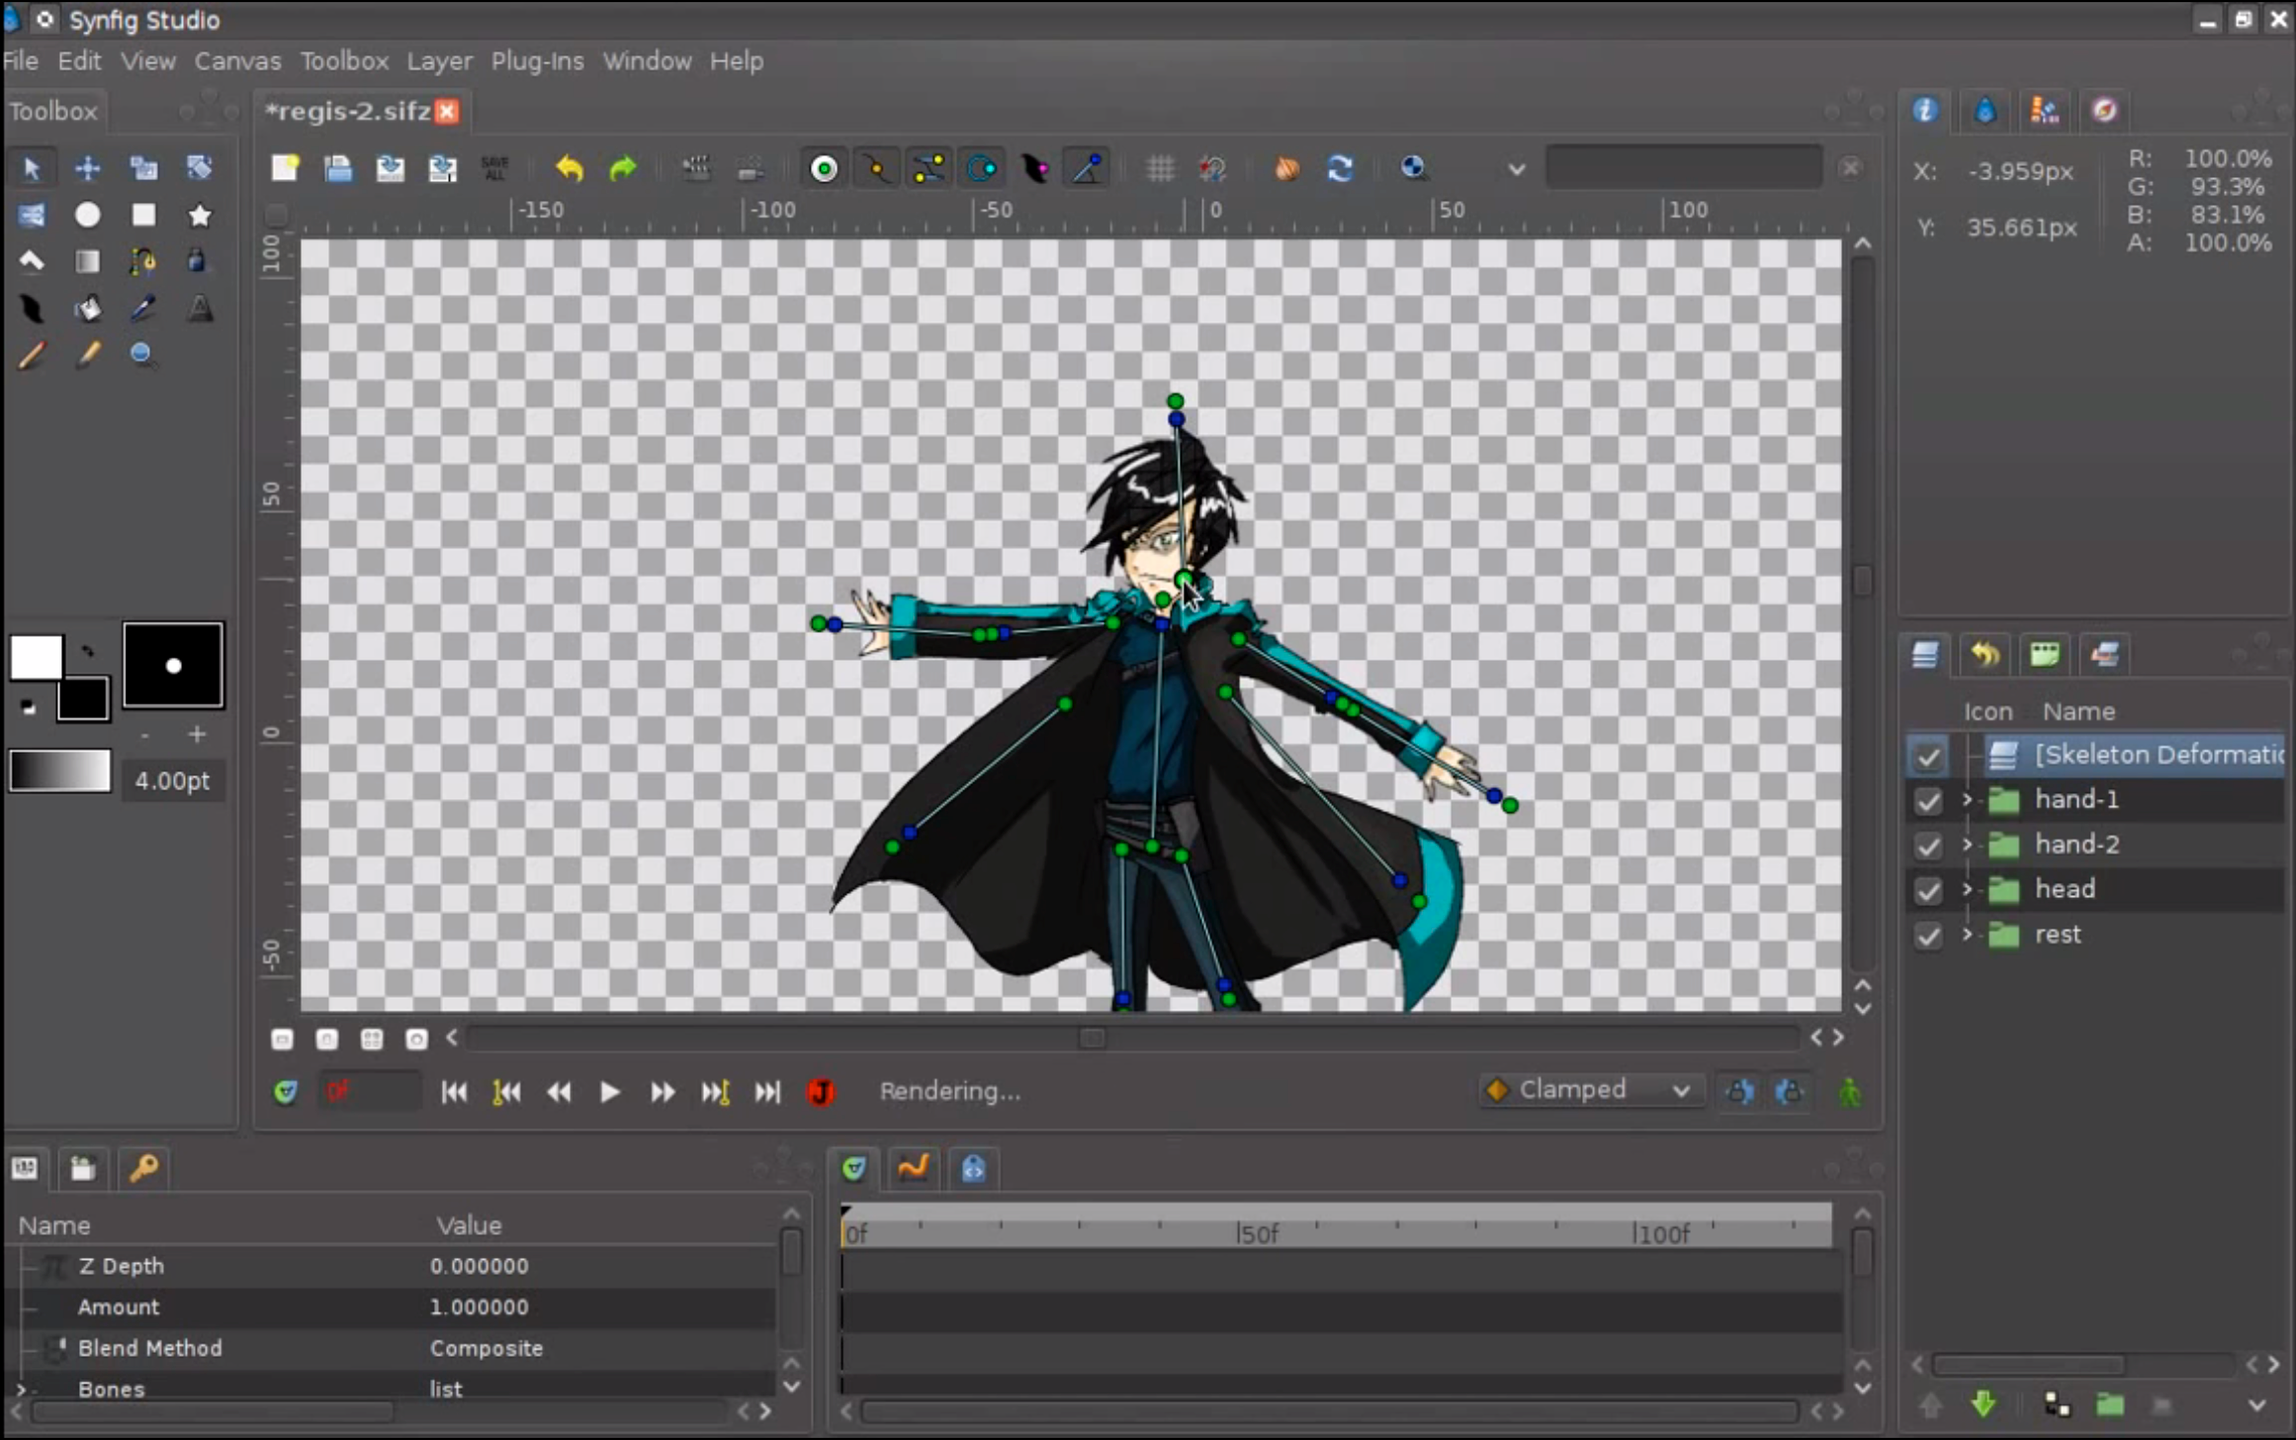Uncheck the rest layer checkbox
The image size is (2296, 1440).
pos(1928,936)
